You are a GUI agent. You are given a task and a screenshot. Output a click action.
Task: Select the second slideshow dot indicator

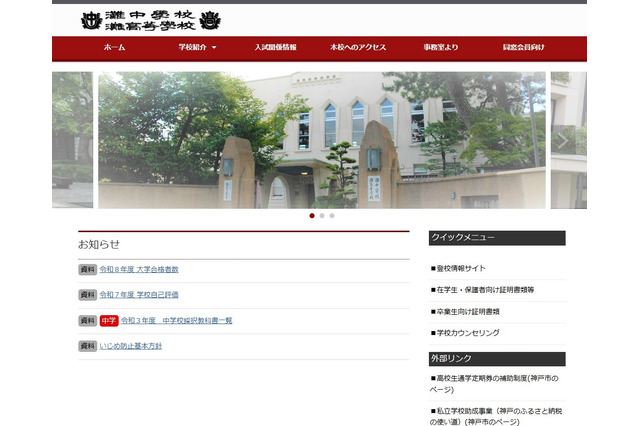click(x=322, y=216)
